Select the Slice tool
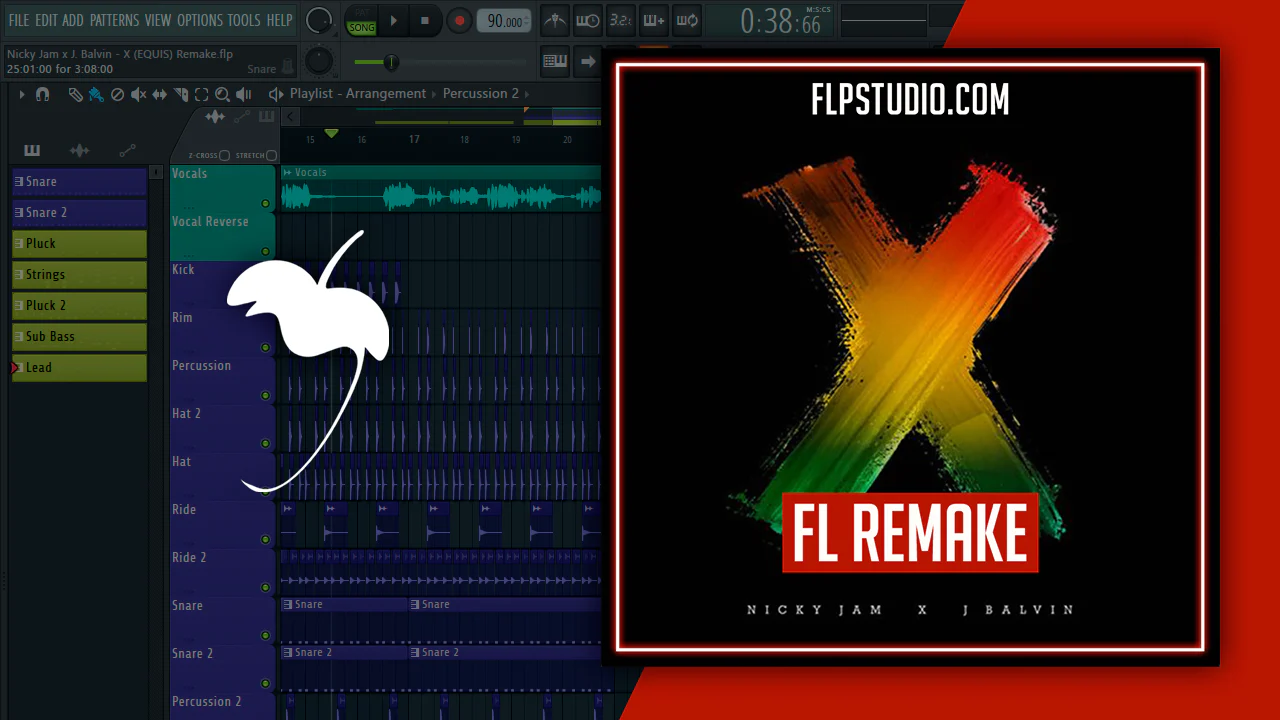The image size is (1280, 720). point(181,94)
